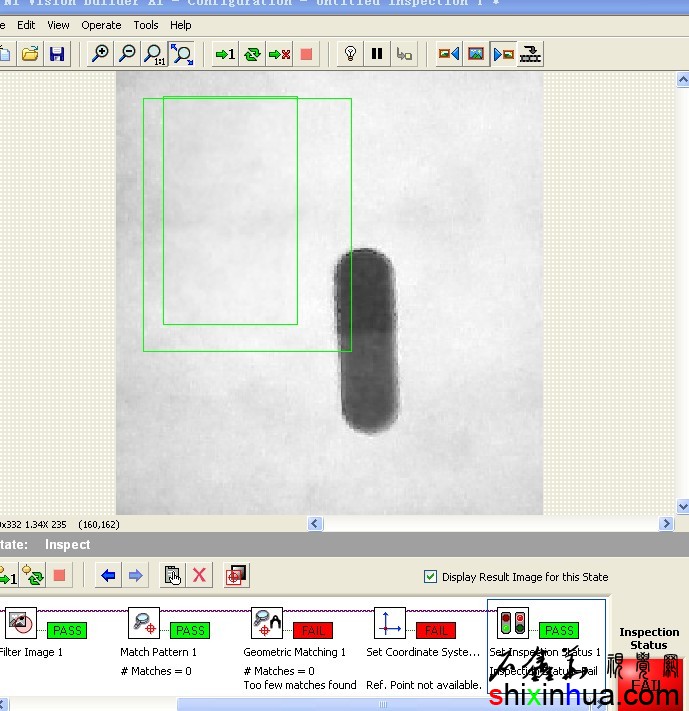Screen dimensions: 689x711
Task: Click the Save floppy disk icon
Action: [x=57, y=54]
